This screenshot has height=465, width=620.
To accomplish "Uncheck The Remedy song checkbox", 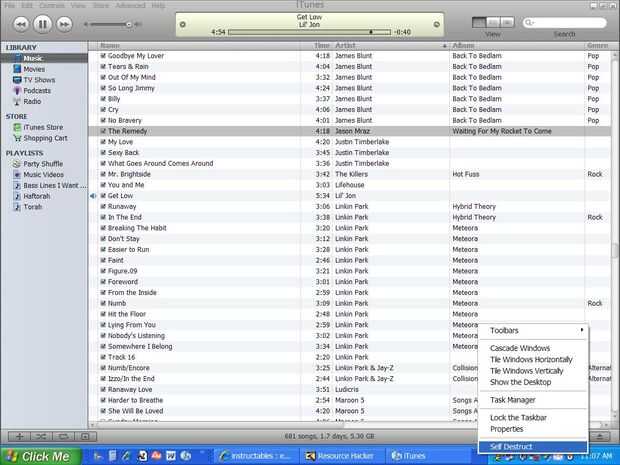I will coord(103,131).
